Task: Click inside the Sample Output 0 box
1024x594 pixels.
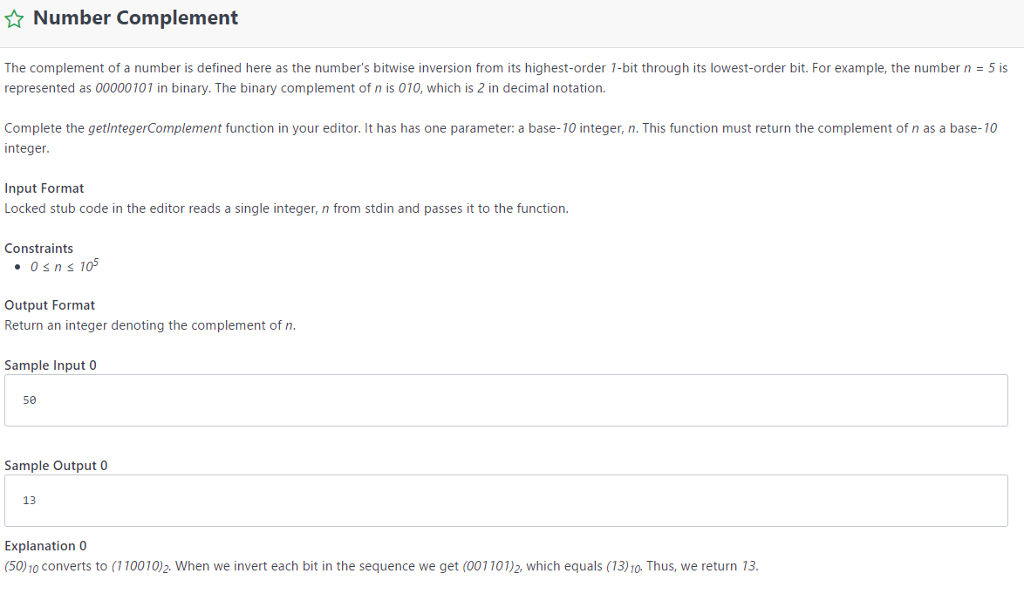Action: coord(505,500)
